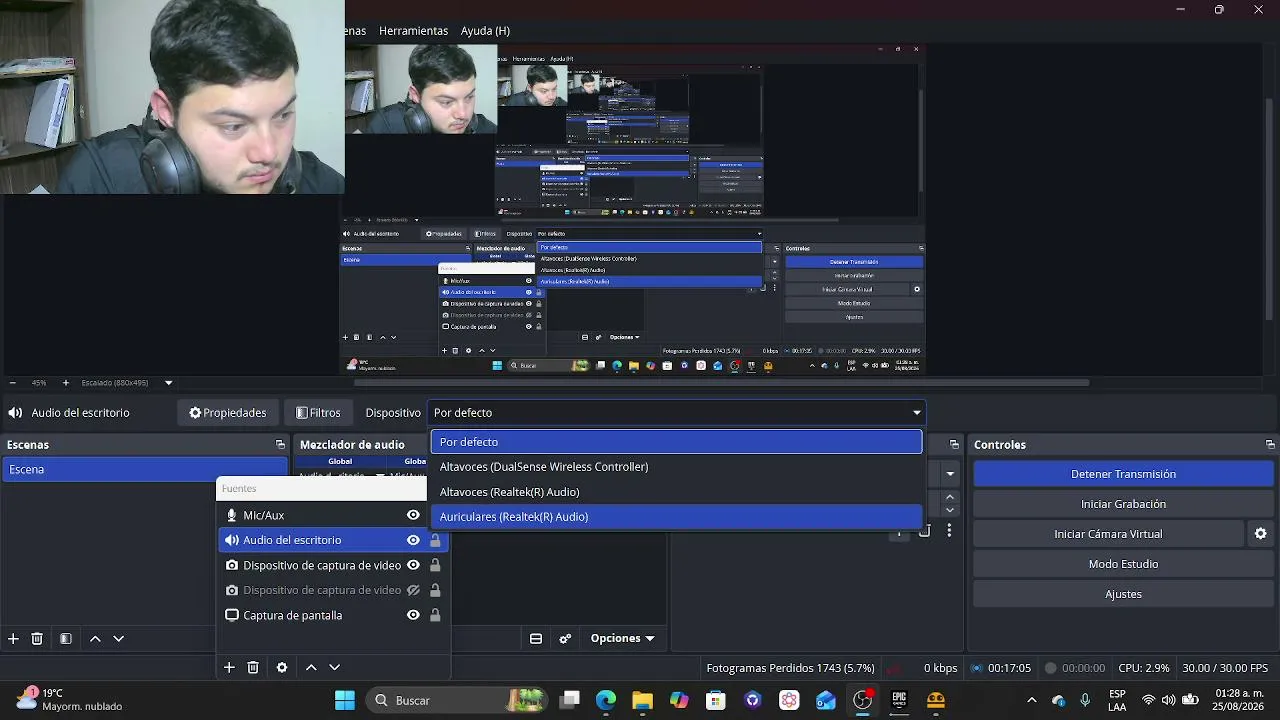Open the Herramientas menu
Image resolution: width=1280 pixels, height=720 pixels.
(x=414, y=31)
